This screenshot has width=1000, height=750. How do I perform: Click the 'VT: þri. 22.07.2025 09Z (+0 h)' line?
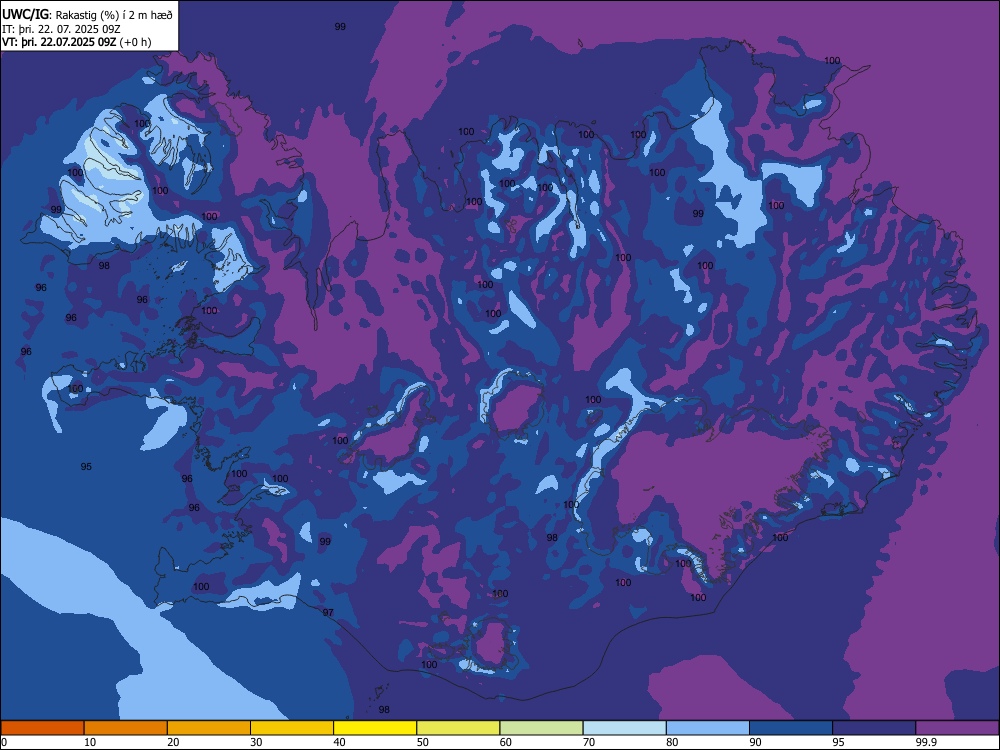(77, 42)
